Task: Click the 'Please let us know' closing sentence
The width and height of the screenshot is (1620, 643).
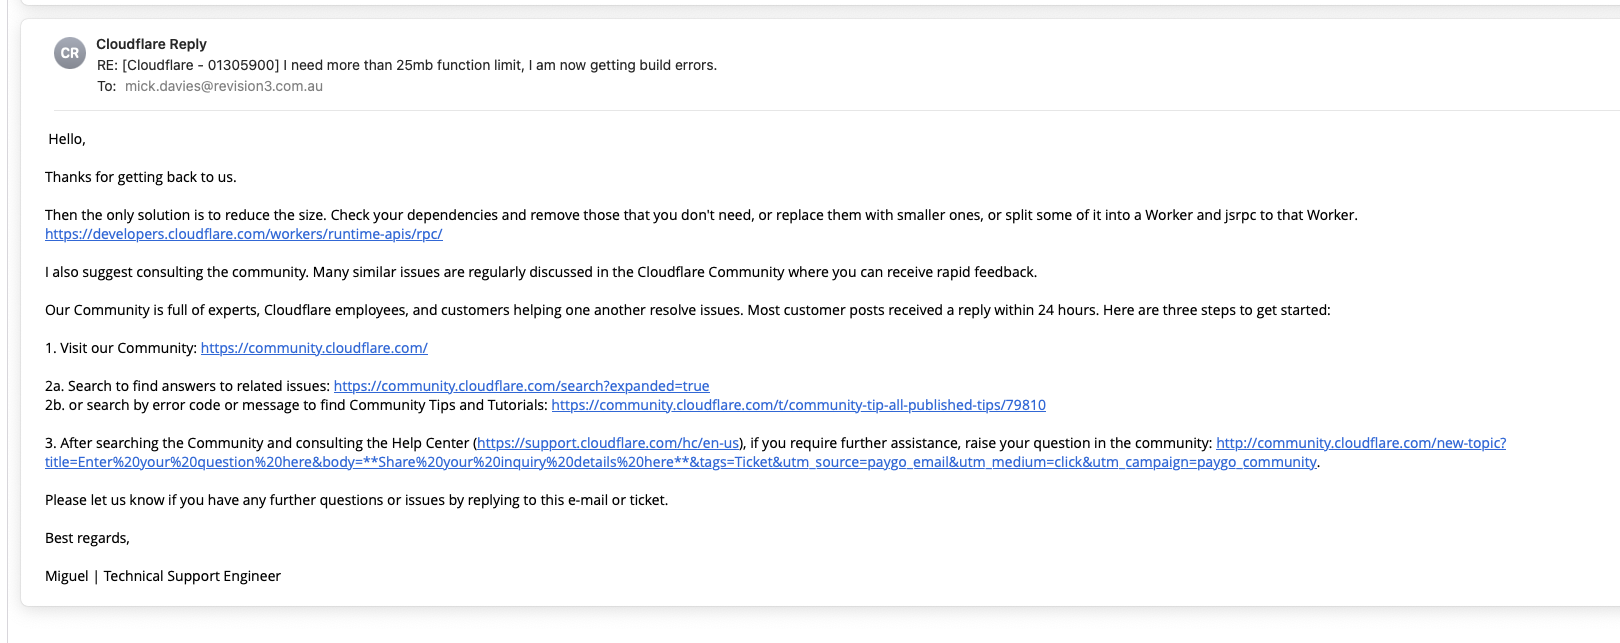Action: tap(356, 500)
